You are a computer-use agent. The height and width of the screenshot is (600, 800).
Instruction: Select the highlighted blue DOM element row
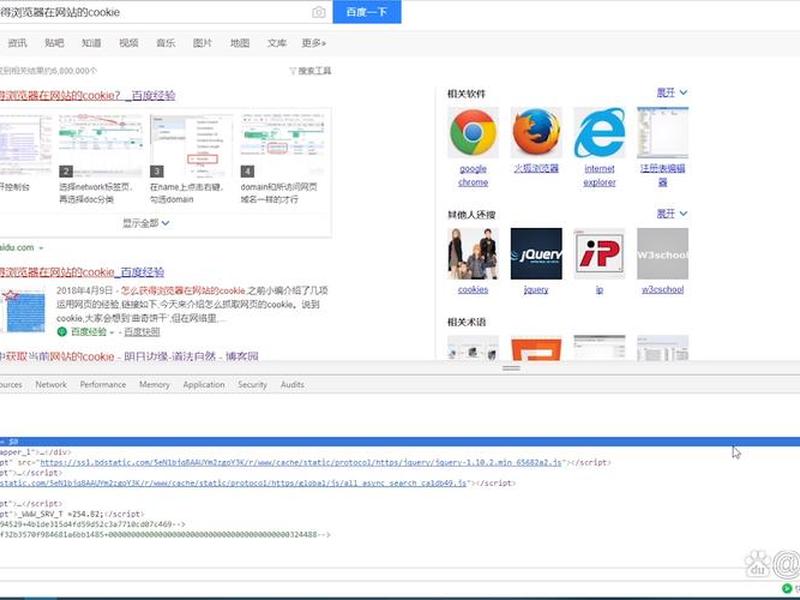point(400,441)
